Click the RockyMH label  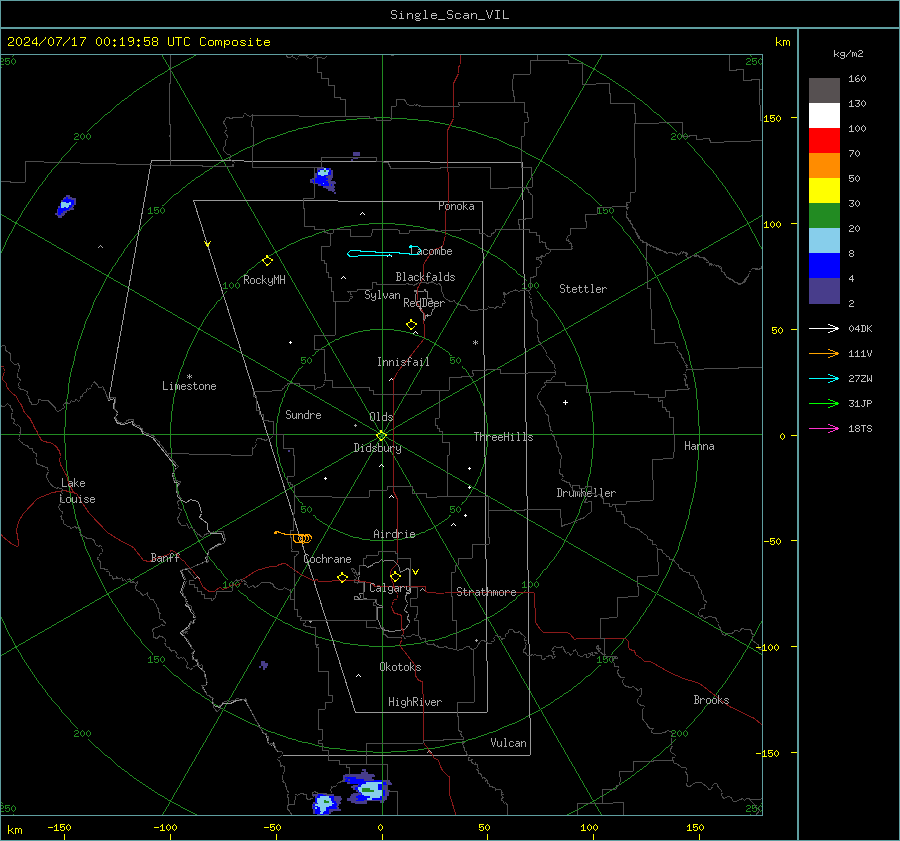[x=264, y=280]
